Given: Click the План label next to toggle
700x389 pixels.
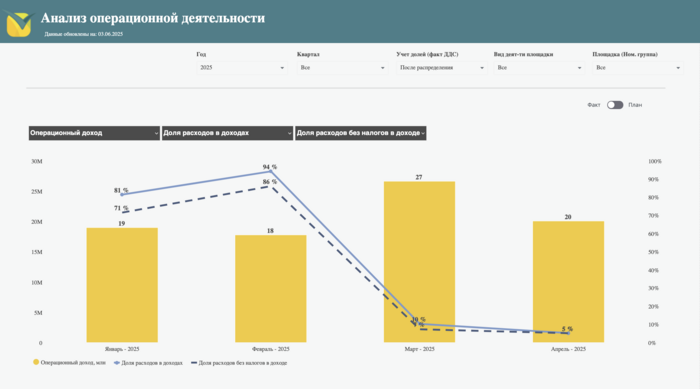Looking at the screenshot, I should pos(635,105).
